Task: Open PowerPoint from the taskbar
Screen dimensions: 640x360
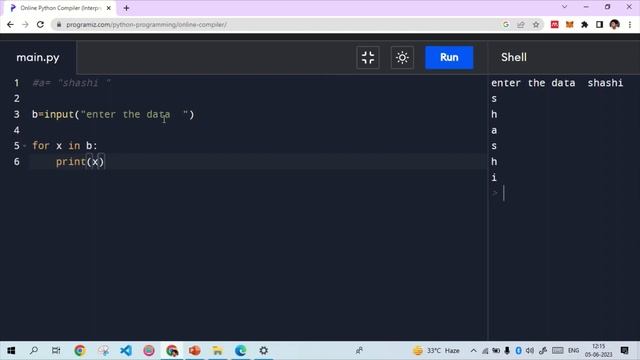Action: [x=195, y=350]
